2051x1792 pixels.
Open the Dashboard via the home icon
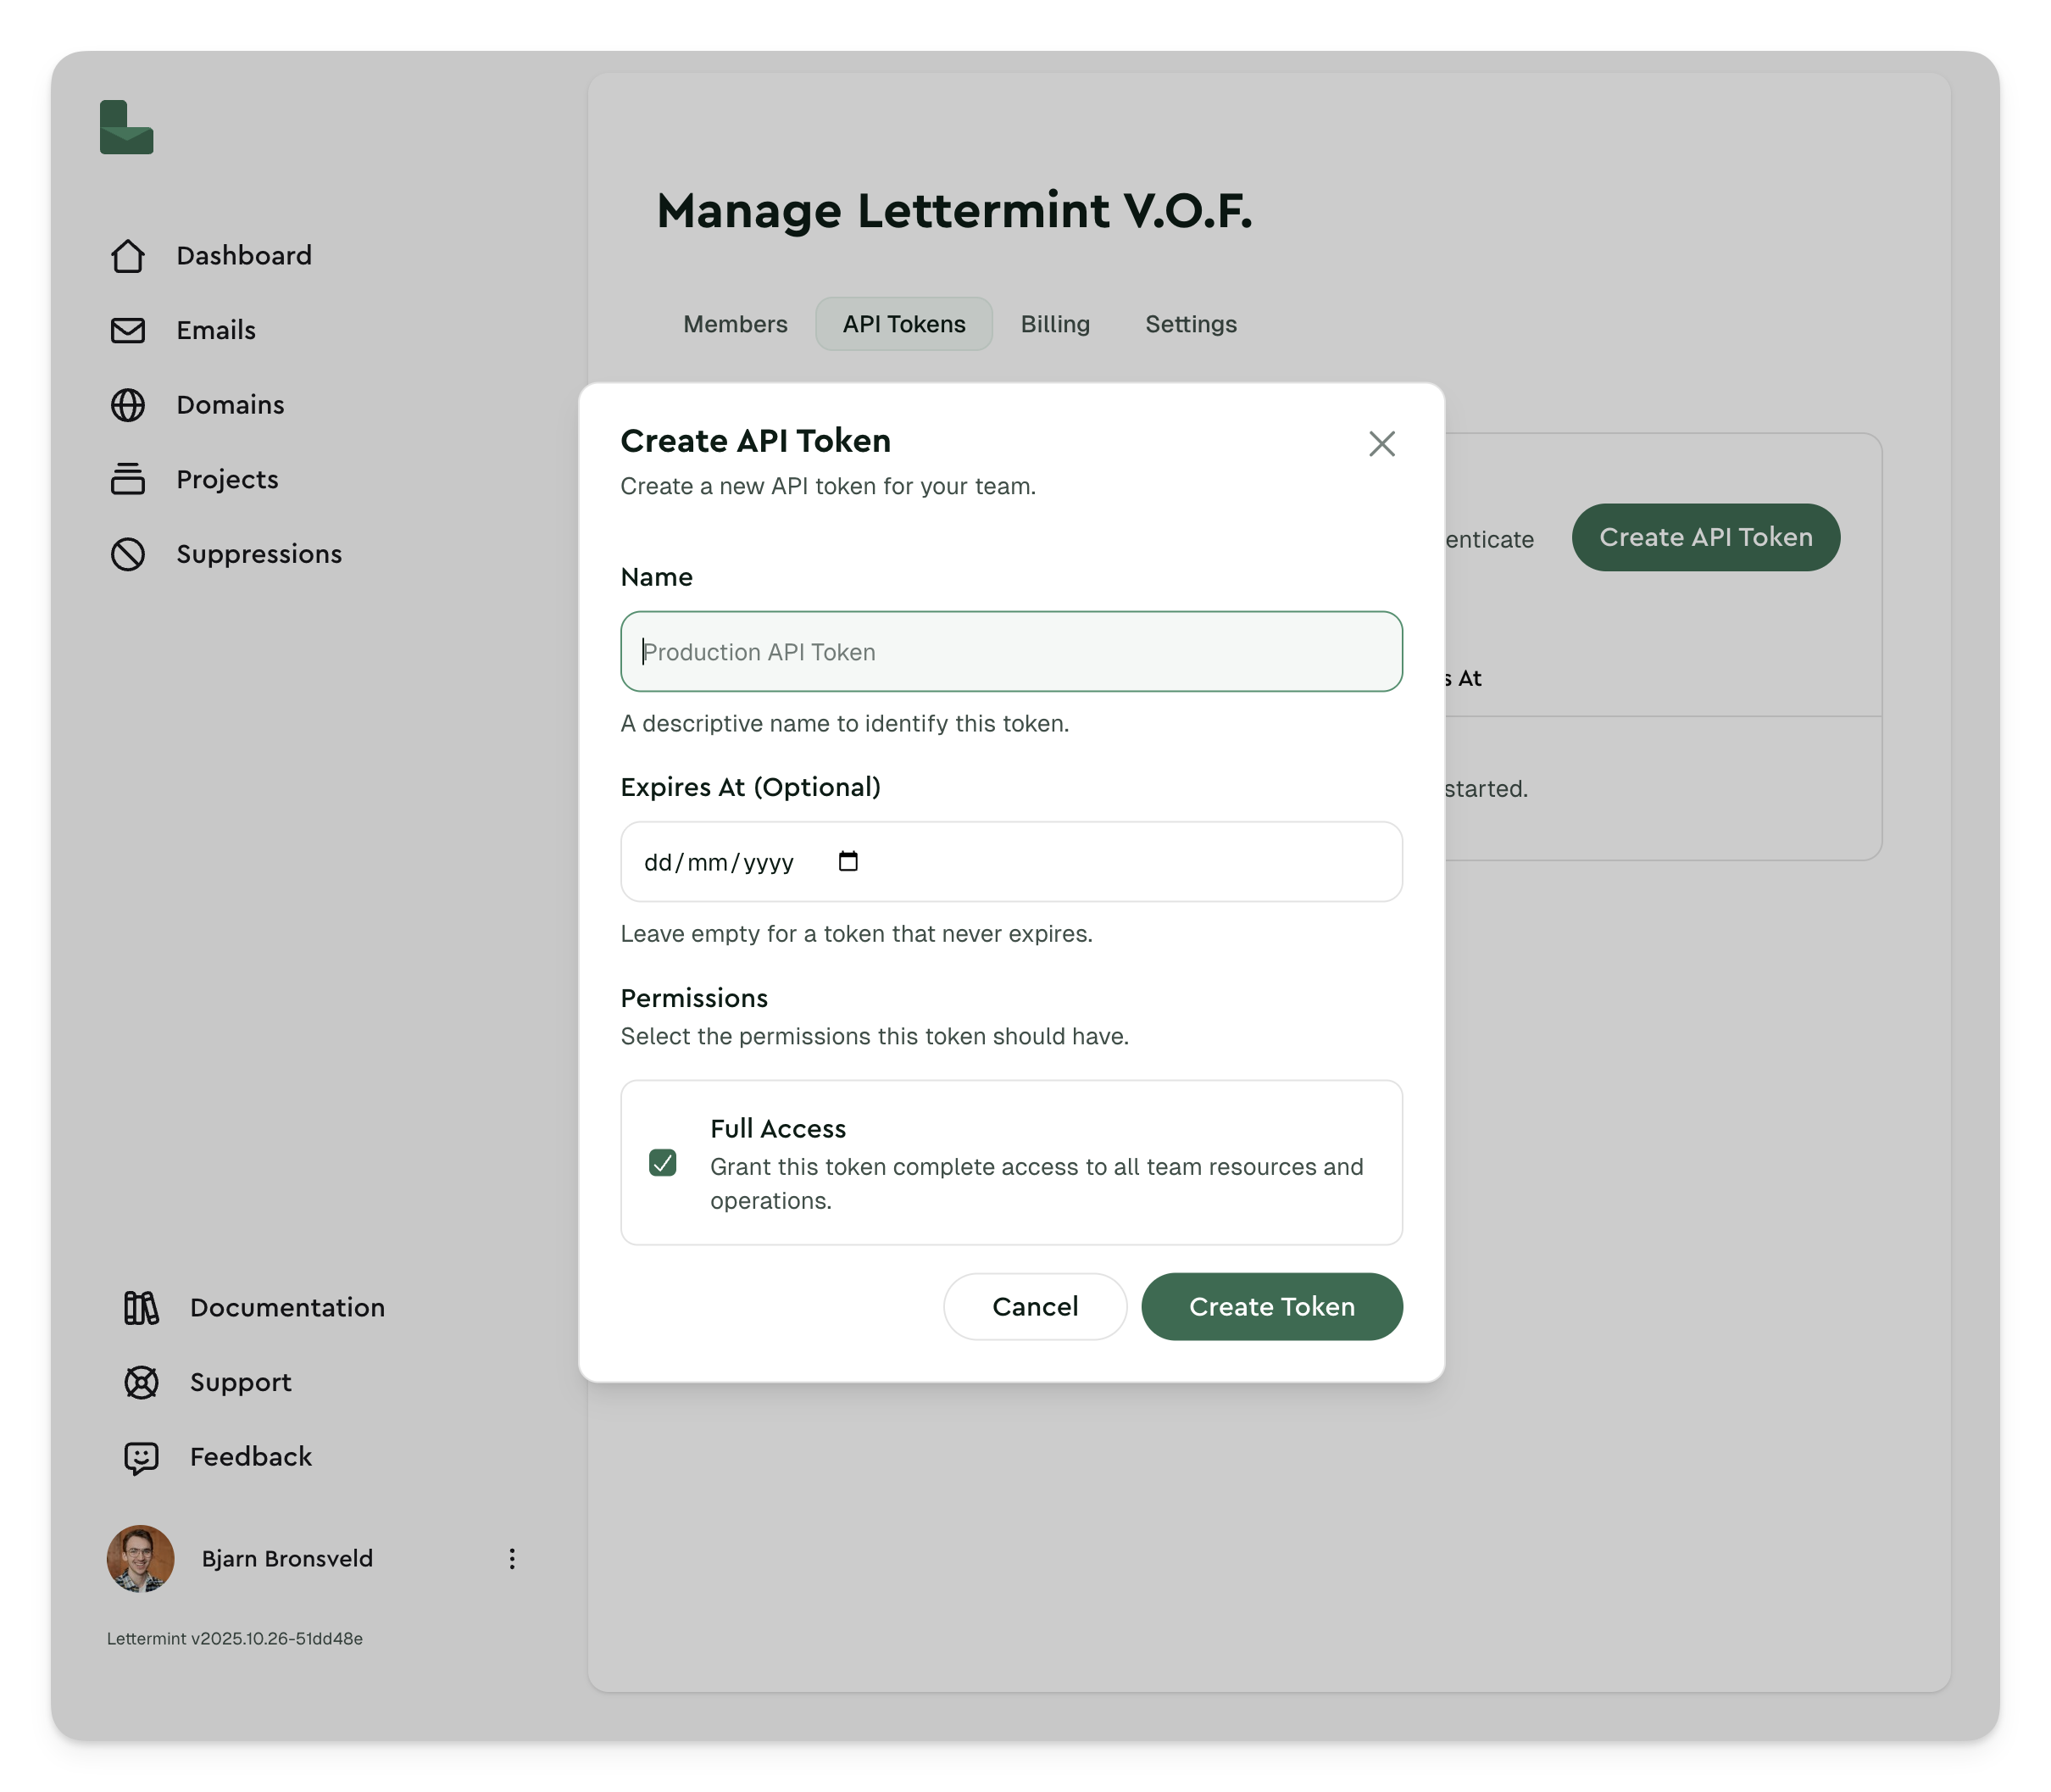[x=128, y=256]
